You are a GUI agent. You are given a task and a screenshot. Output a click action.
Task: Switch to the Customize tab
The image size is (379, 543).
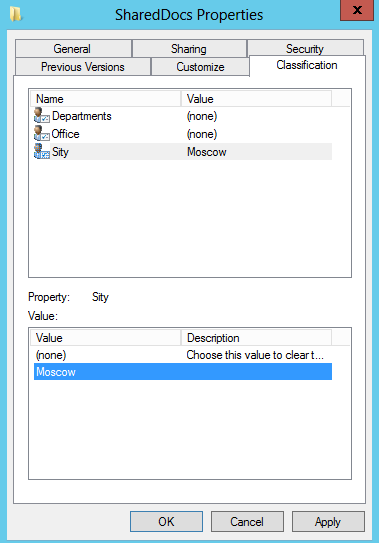pos(200,67)
